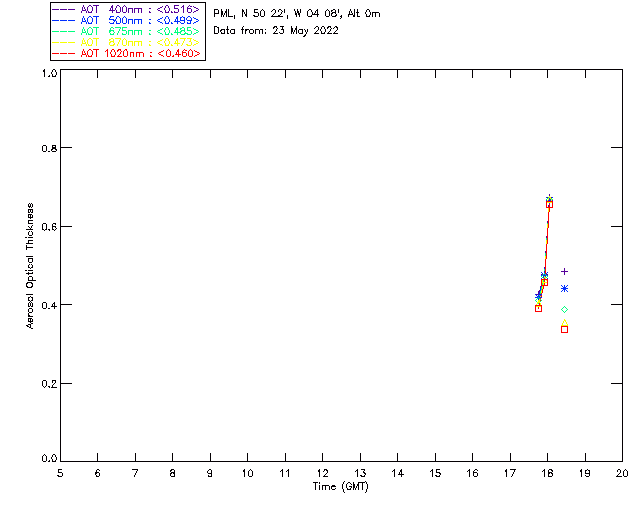640x512 pixels.
Task: Click the isolated blue asterisk marker
Action: click(564, 289)
